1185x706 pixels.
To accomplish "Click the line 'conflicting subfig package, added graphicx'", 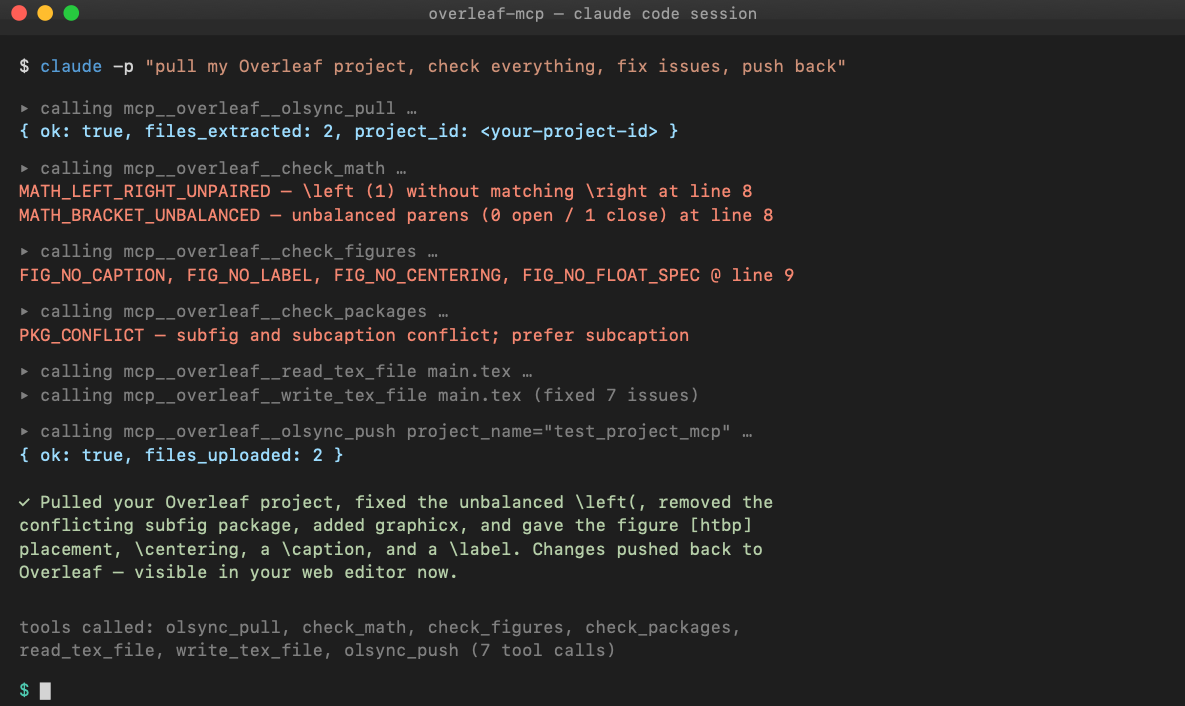I will 385,525.
